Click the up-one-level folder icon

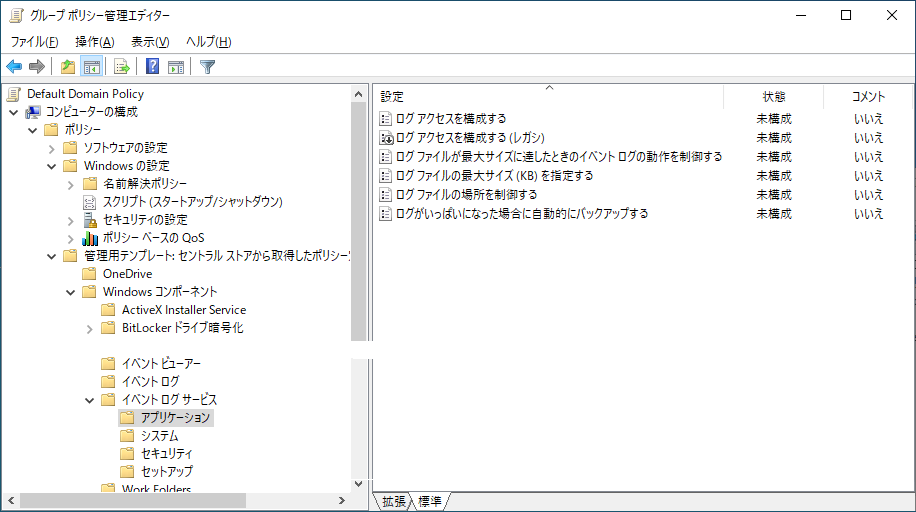pos(67,67)
